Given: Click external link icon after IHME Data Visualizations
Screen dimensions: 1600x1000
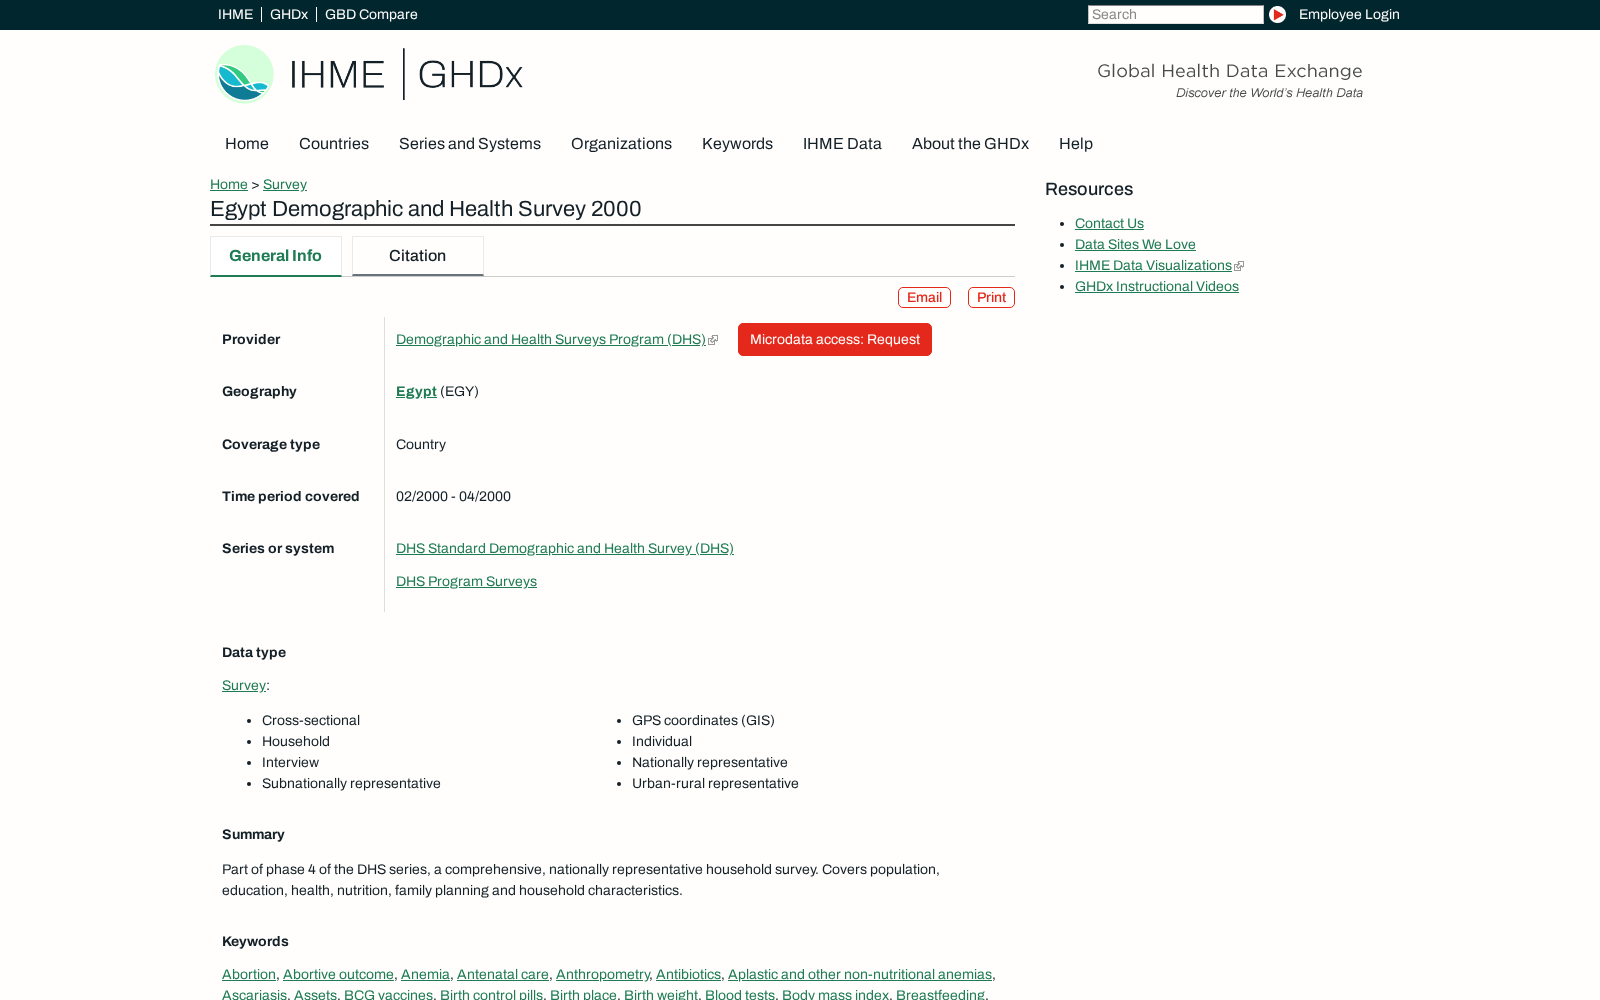Looking at the screenshot, I should [x=1239, y=266].
